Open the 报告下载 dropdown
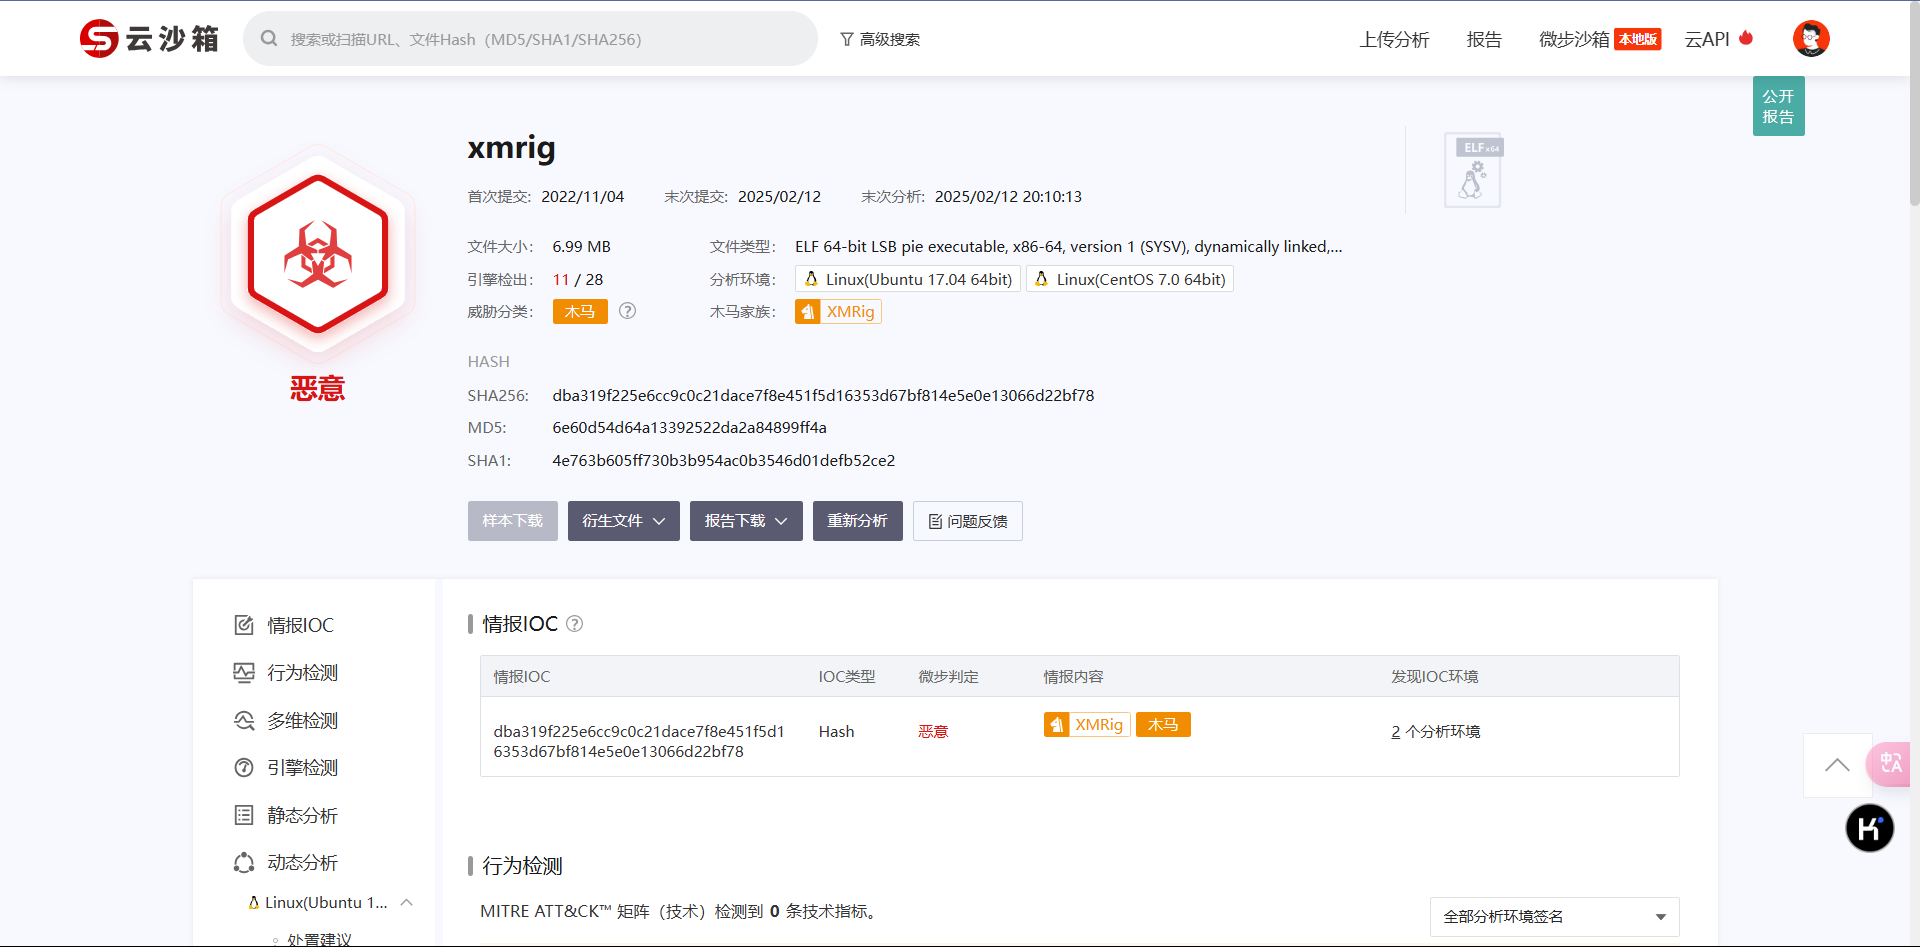 pos(746,521)
